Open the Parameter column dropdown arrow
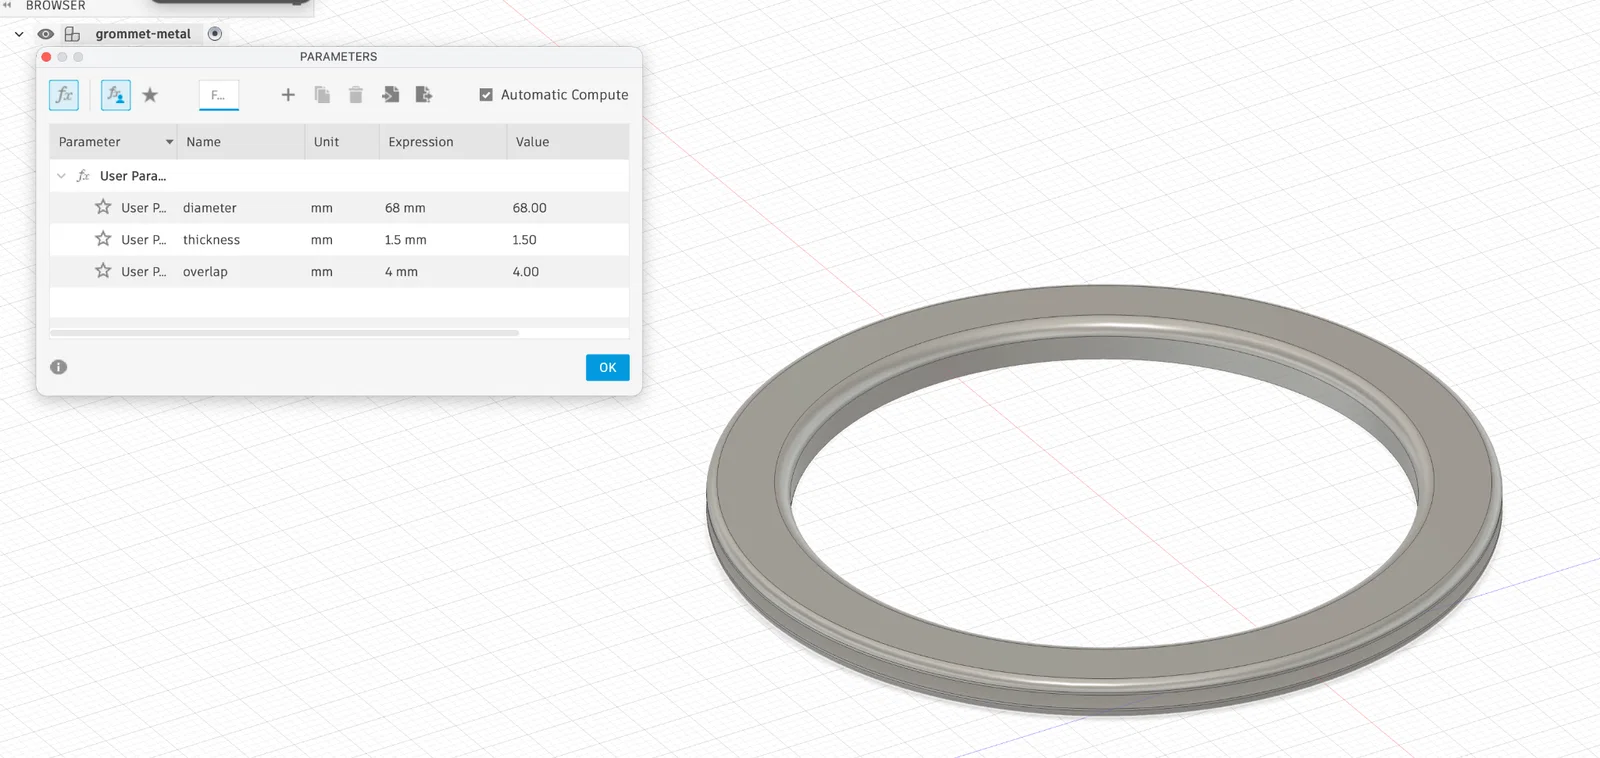The width and height of the screenshot is (1600, 758). tap(169, 142)
